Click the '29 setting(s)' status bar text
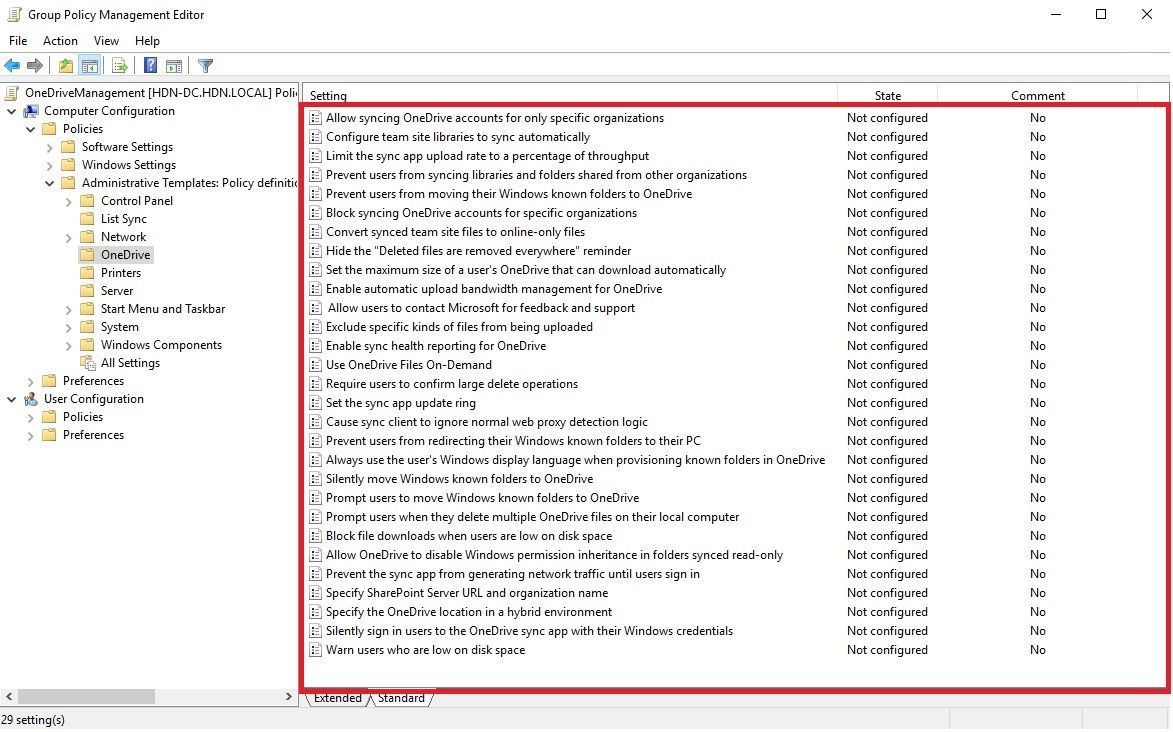This screenshot has width=1173, height=732. click(33, 720)
